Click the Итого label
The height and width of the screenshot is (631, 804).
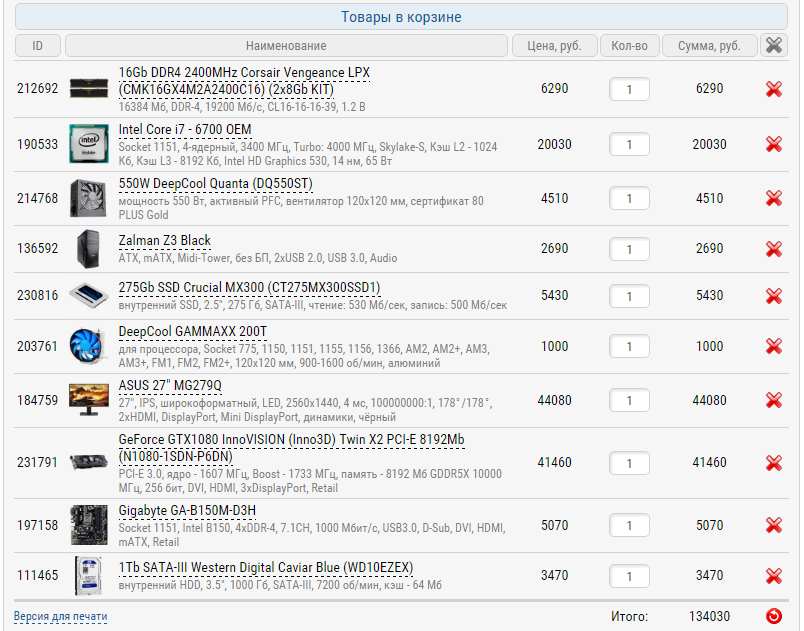(629, 616)
